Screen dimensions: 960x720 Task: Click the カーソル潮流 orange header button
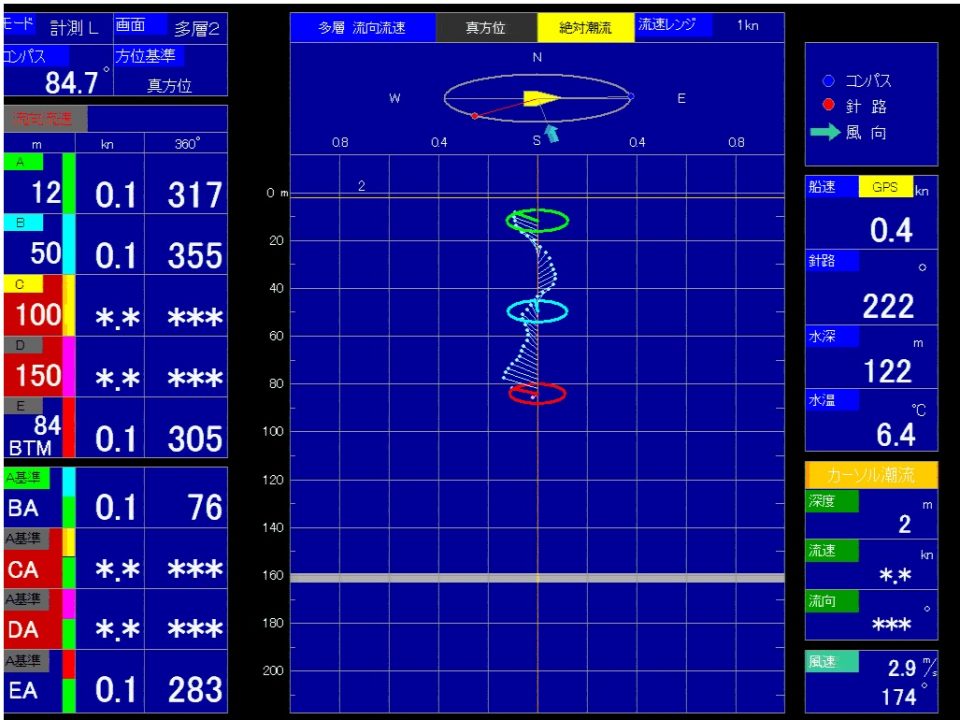click(872, 475)
